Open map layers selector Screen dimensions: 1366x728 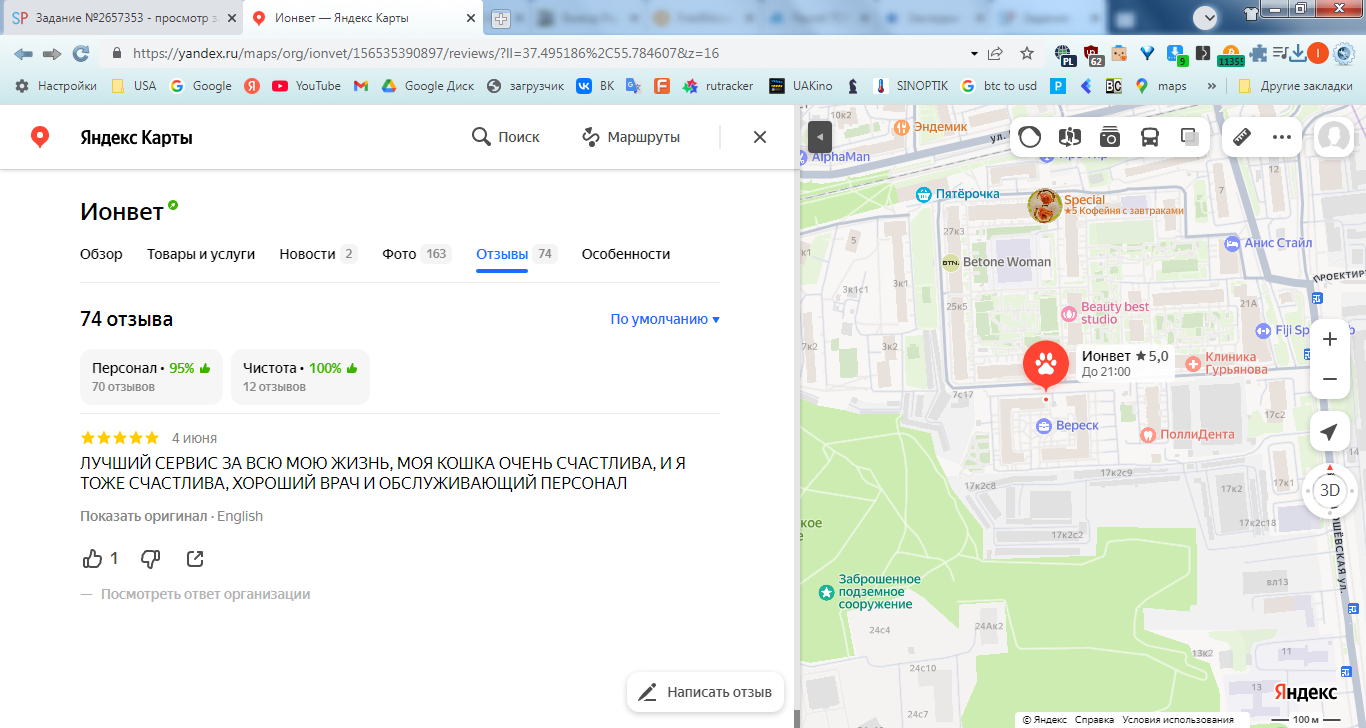point(1190,137)
